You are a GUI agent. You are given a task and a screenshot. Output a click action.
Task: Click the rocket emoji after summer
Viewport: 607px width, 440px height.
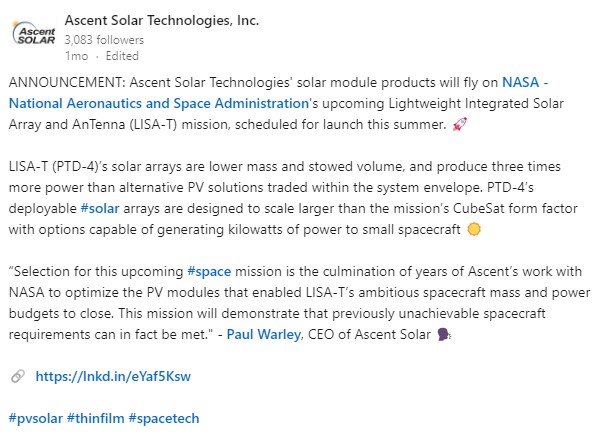(460, 124)
